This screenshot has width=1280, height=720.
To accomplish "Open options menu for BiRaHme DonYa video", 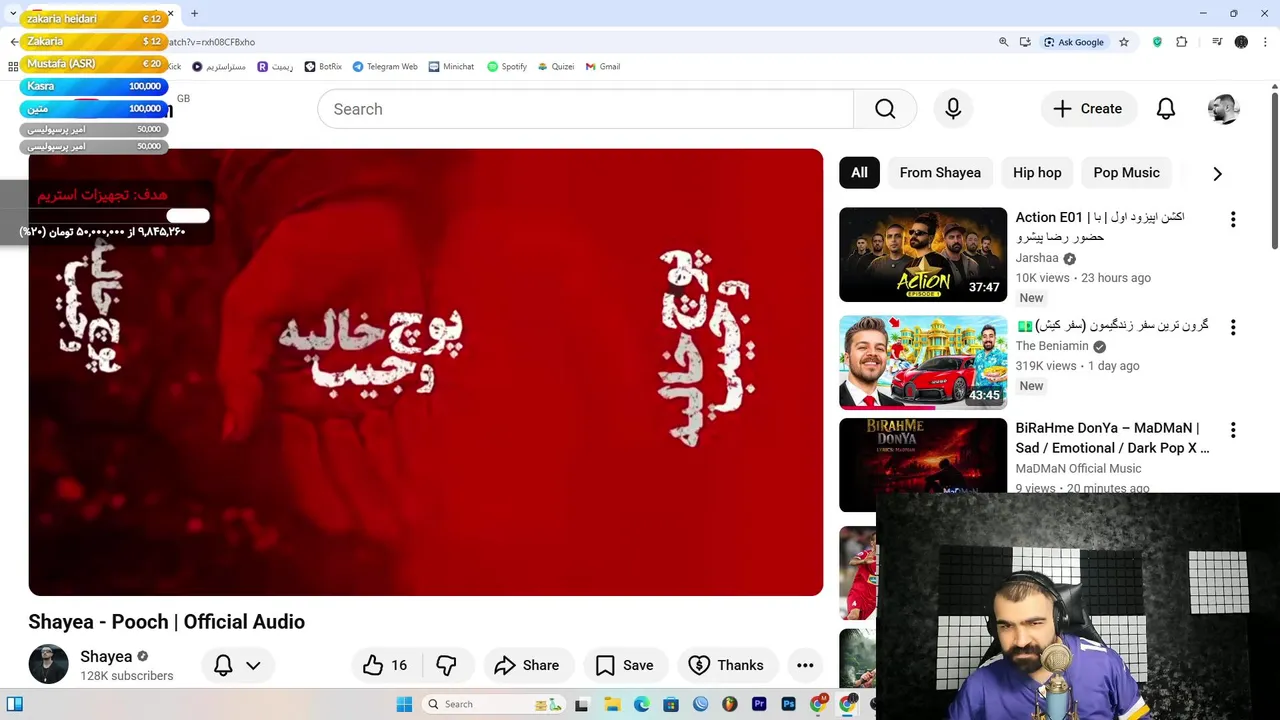I will [x=1233, y=430].
